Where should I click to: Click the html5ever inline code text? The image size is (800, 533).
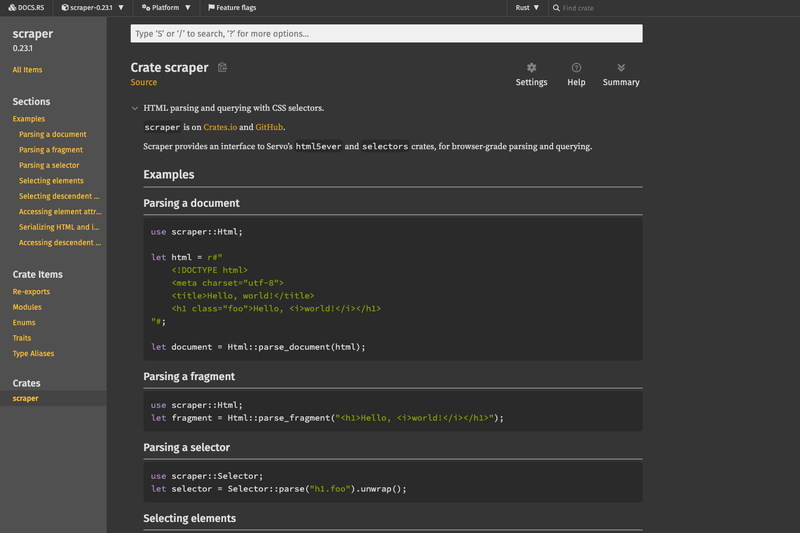[318, 146]
